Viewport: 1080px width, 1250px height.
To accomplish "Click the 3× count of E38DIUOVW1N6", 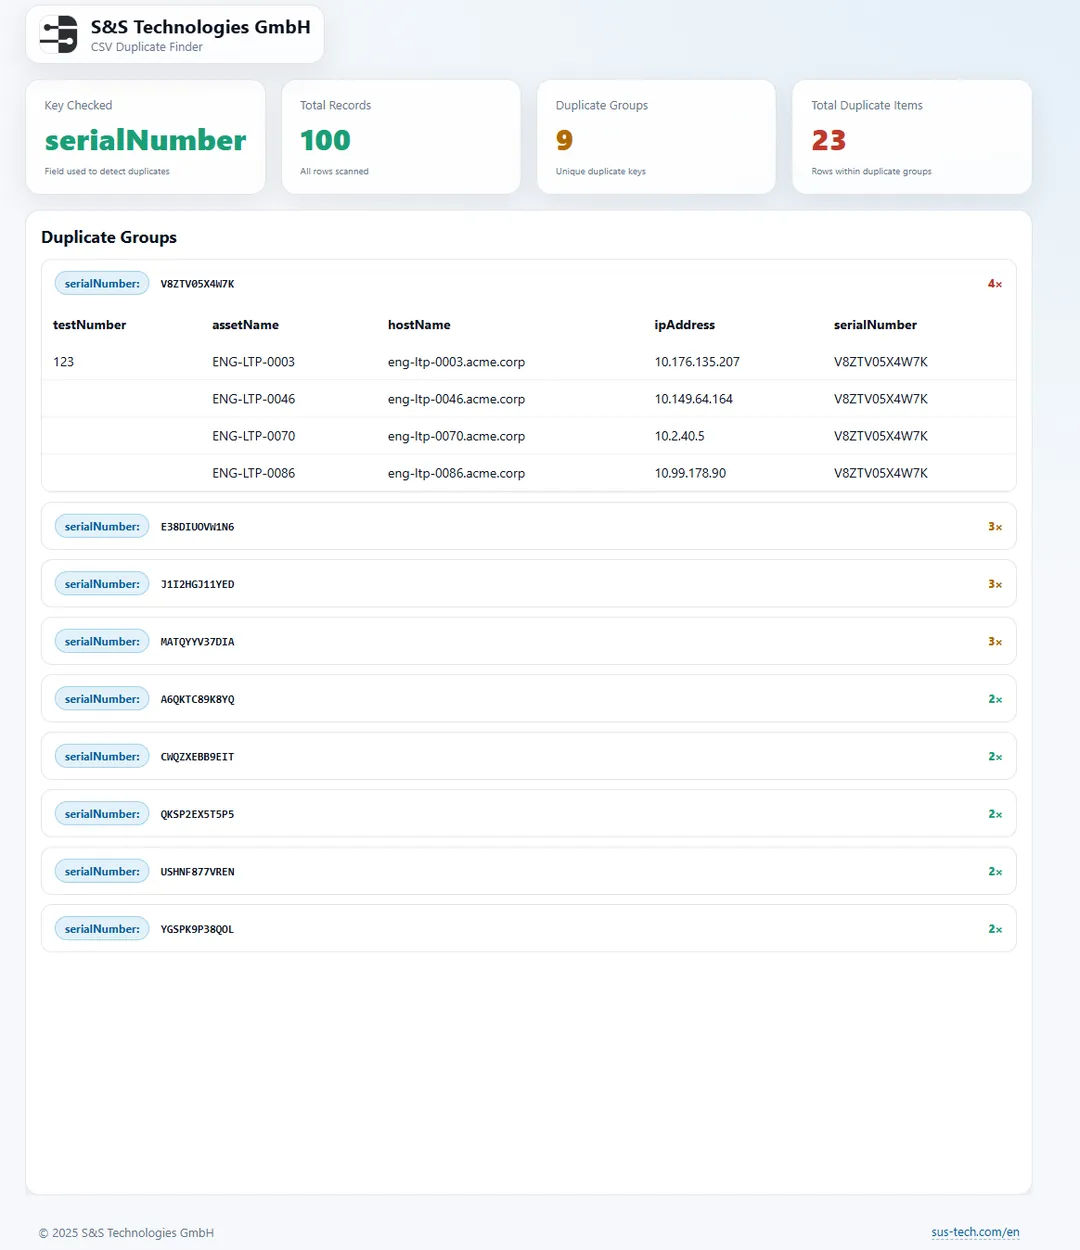I will coord(995,527).
